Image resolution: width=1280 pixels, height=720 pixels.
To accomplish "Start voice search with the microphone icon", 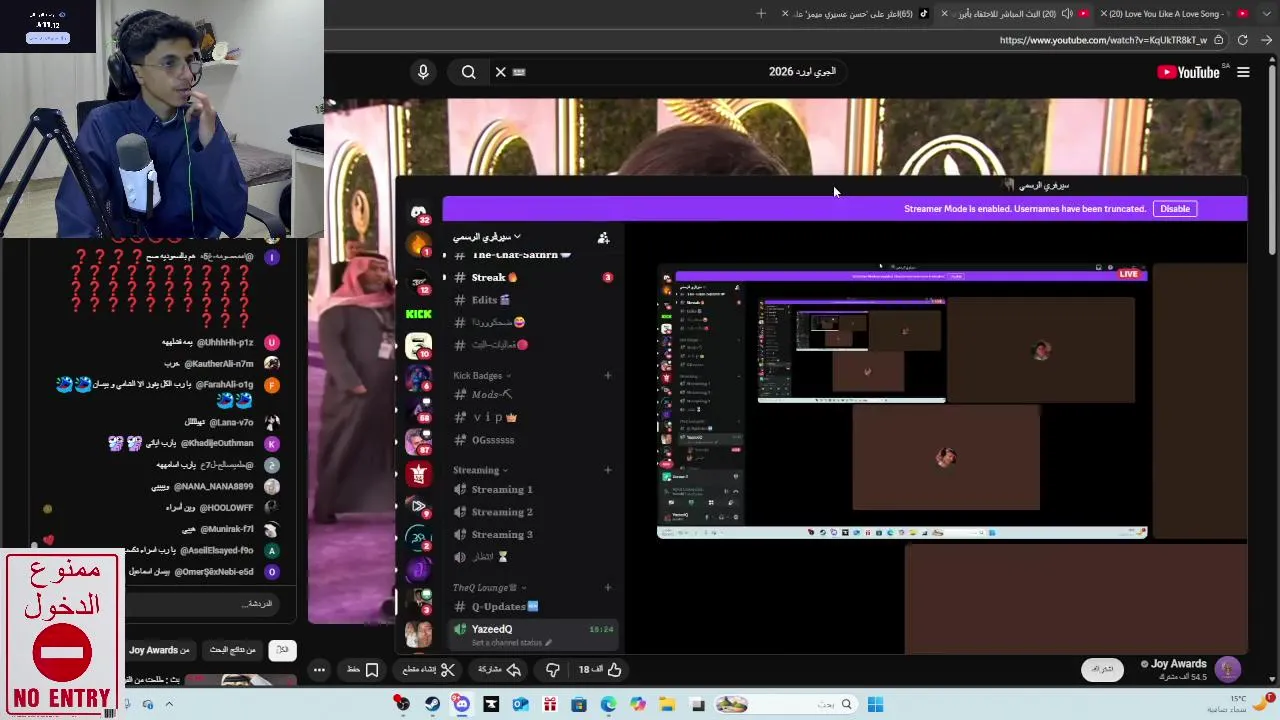I will (x=423, y=72).
